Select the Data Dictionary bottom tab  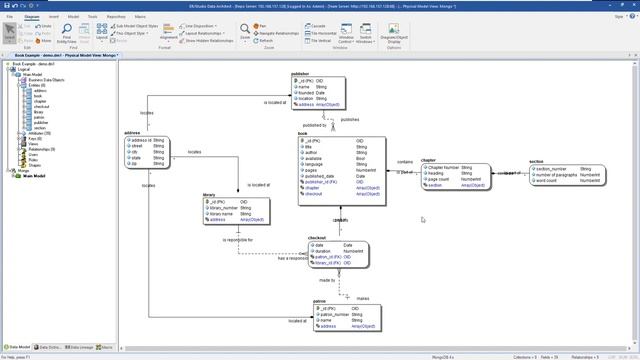pos(47,347)
